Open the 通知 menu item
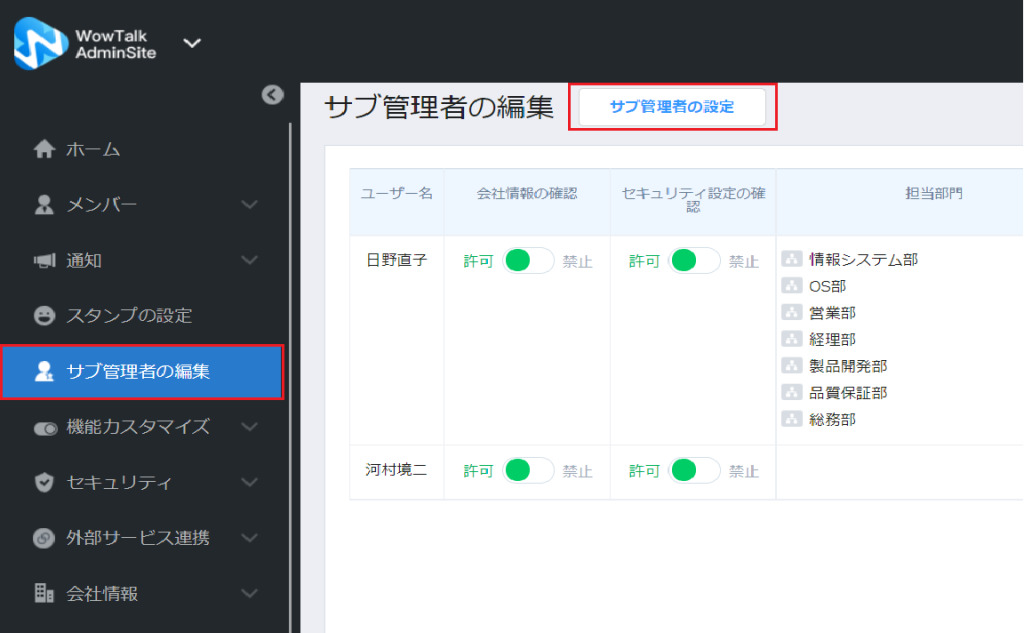1024x633 pixels. (144, 260)
